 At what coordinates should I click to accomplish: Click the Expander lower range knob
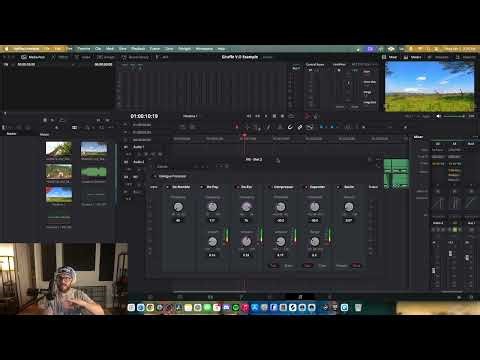pos(315,241)
